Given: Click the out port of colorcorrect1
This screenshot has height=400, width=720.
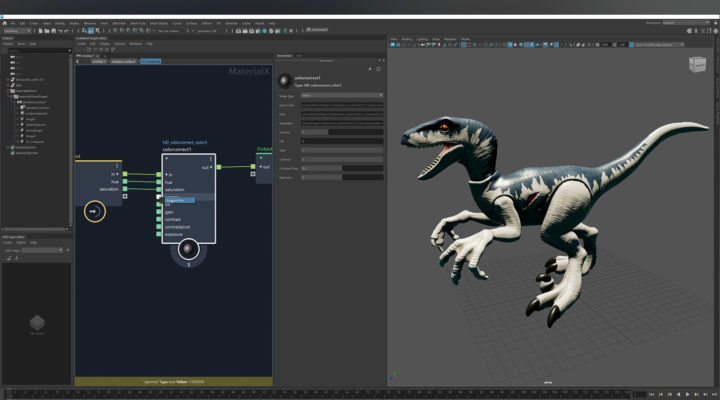Looking at the screenshot, I should tap(219, 167).
